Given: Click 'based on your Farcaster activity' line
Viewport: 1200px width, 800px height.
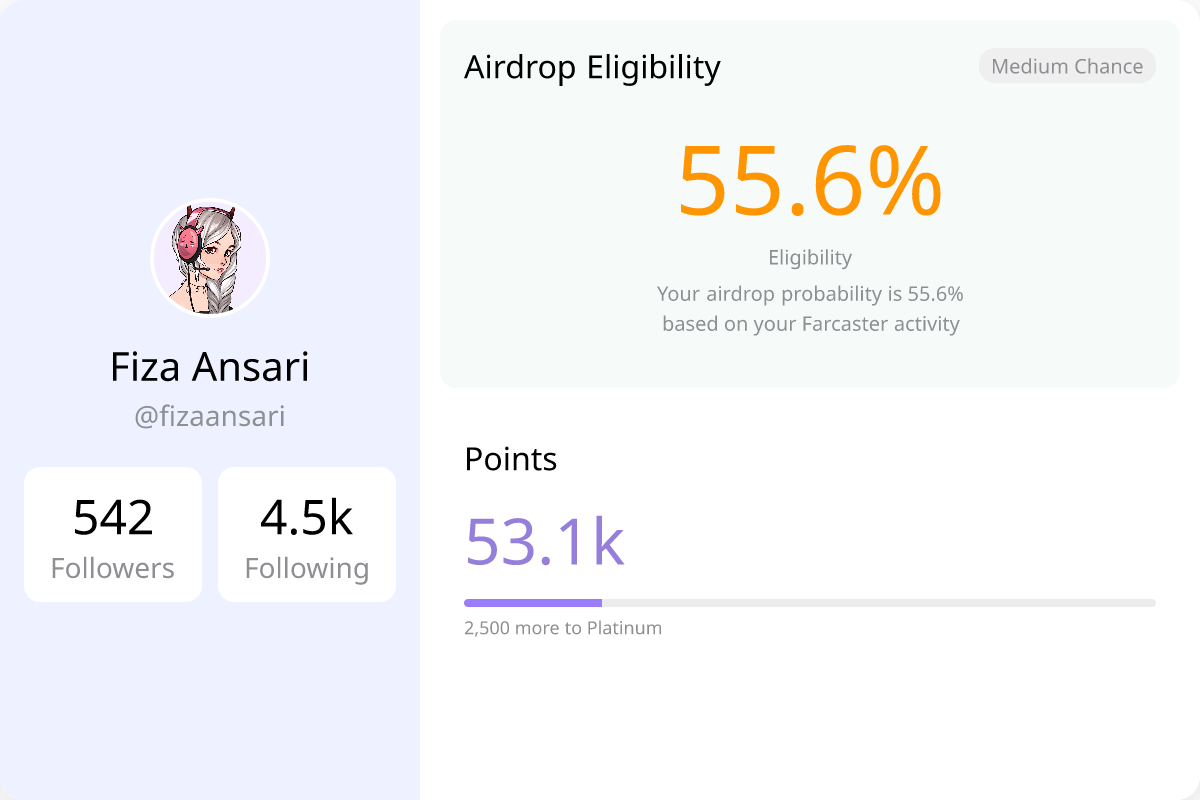Looking at the screenshot, I should 810,324.
